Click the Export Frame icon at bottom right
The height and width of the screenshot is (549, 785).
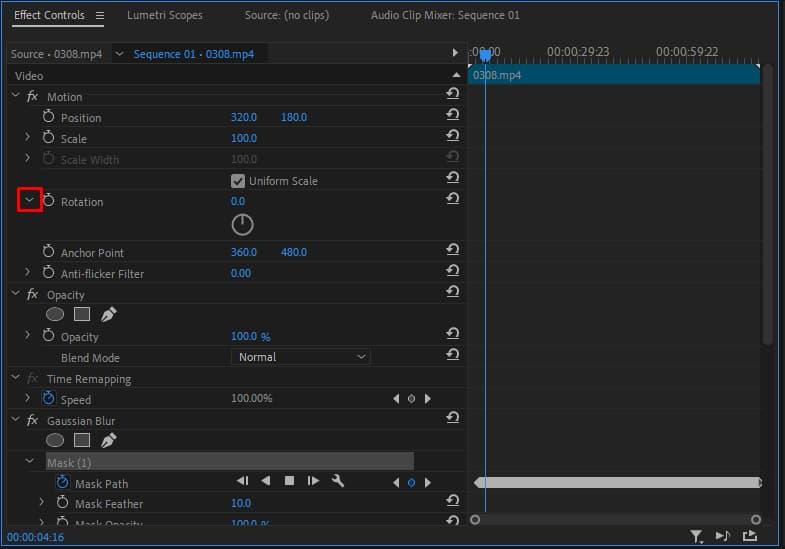coord(750,537)
